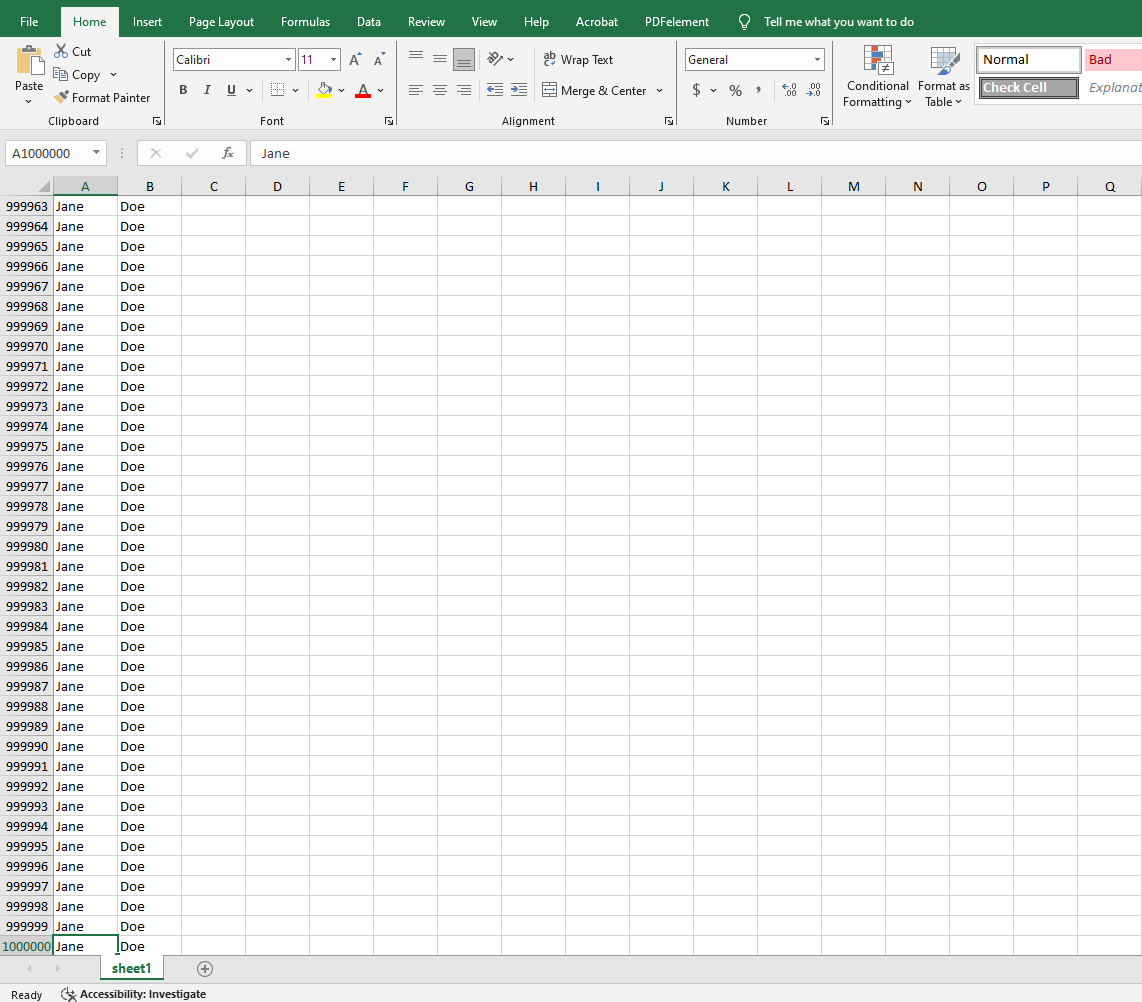Screen dimensions: 1142x1002
Task: Open the Fill Color dropdown arrow
Action: point(341,90)
